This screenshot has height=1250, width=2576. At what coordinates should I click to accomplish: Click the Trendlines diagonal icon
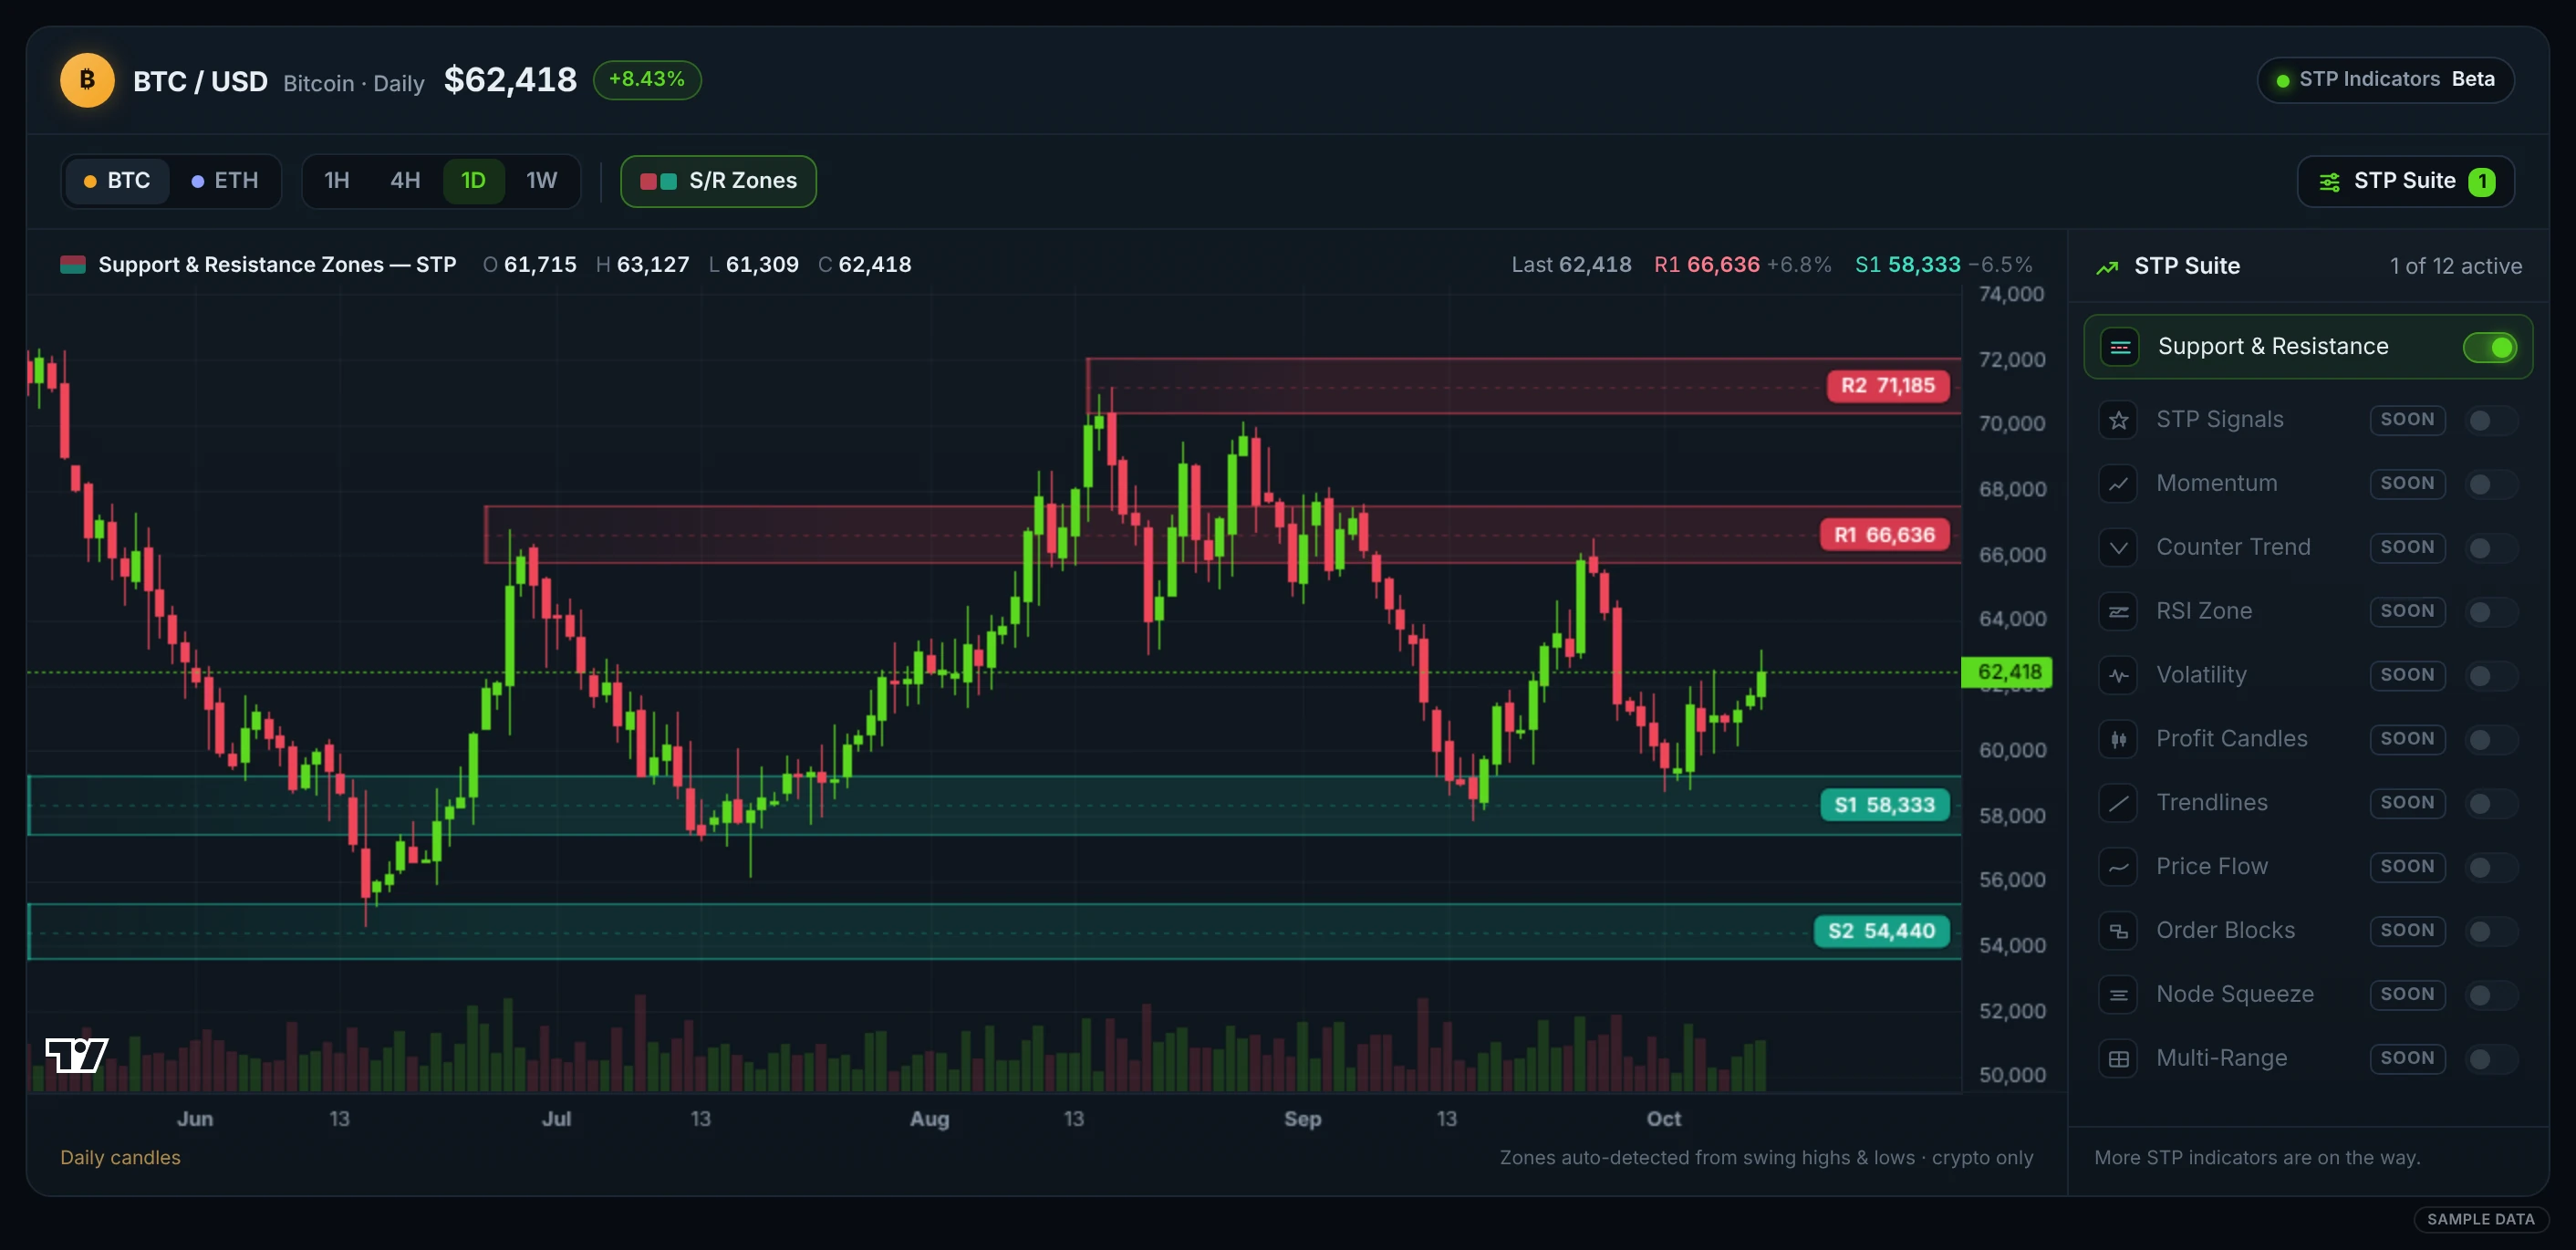click(2118, 803)
